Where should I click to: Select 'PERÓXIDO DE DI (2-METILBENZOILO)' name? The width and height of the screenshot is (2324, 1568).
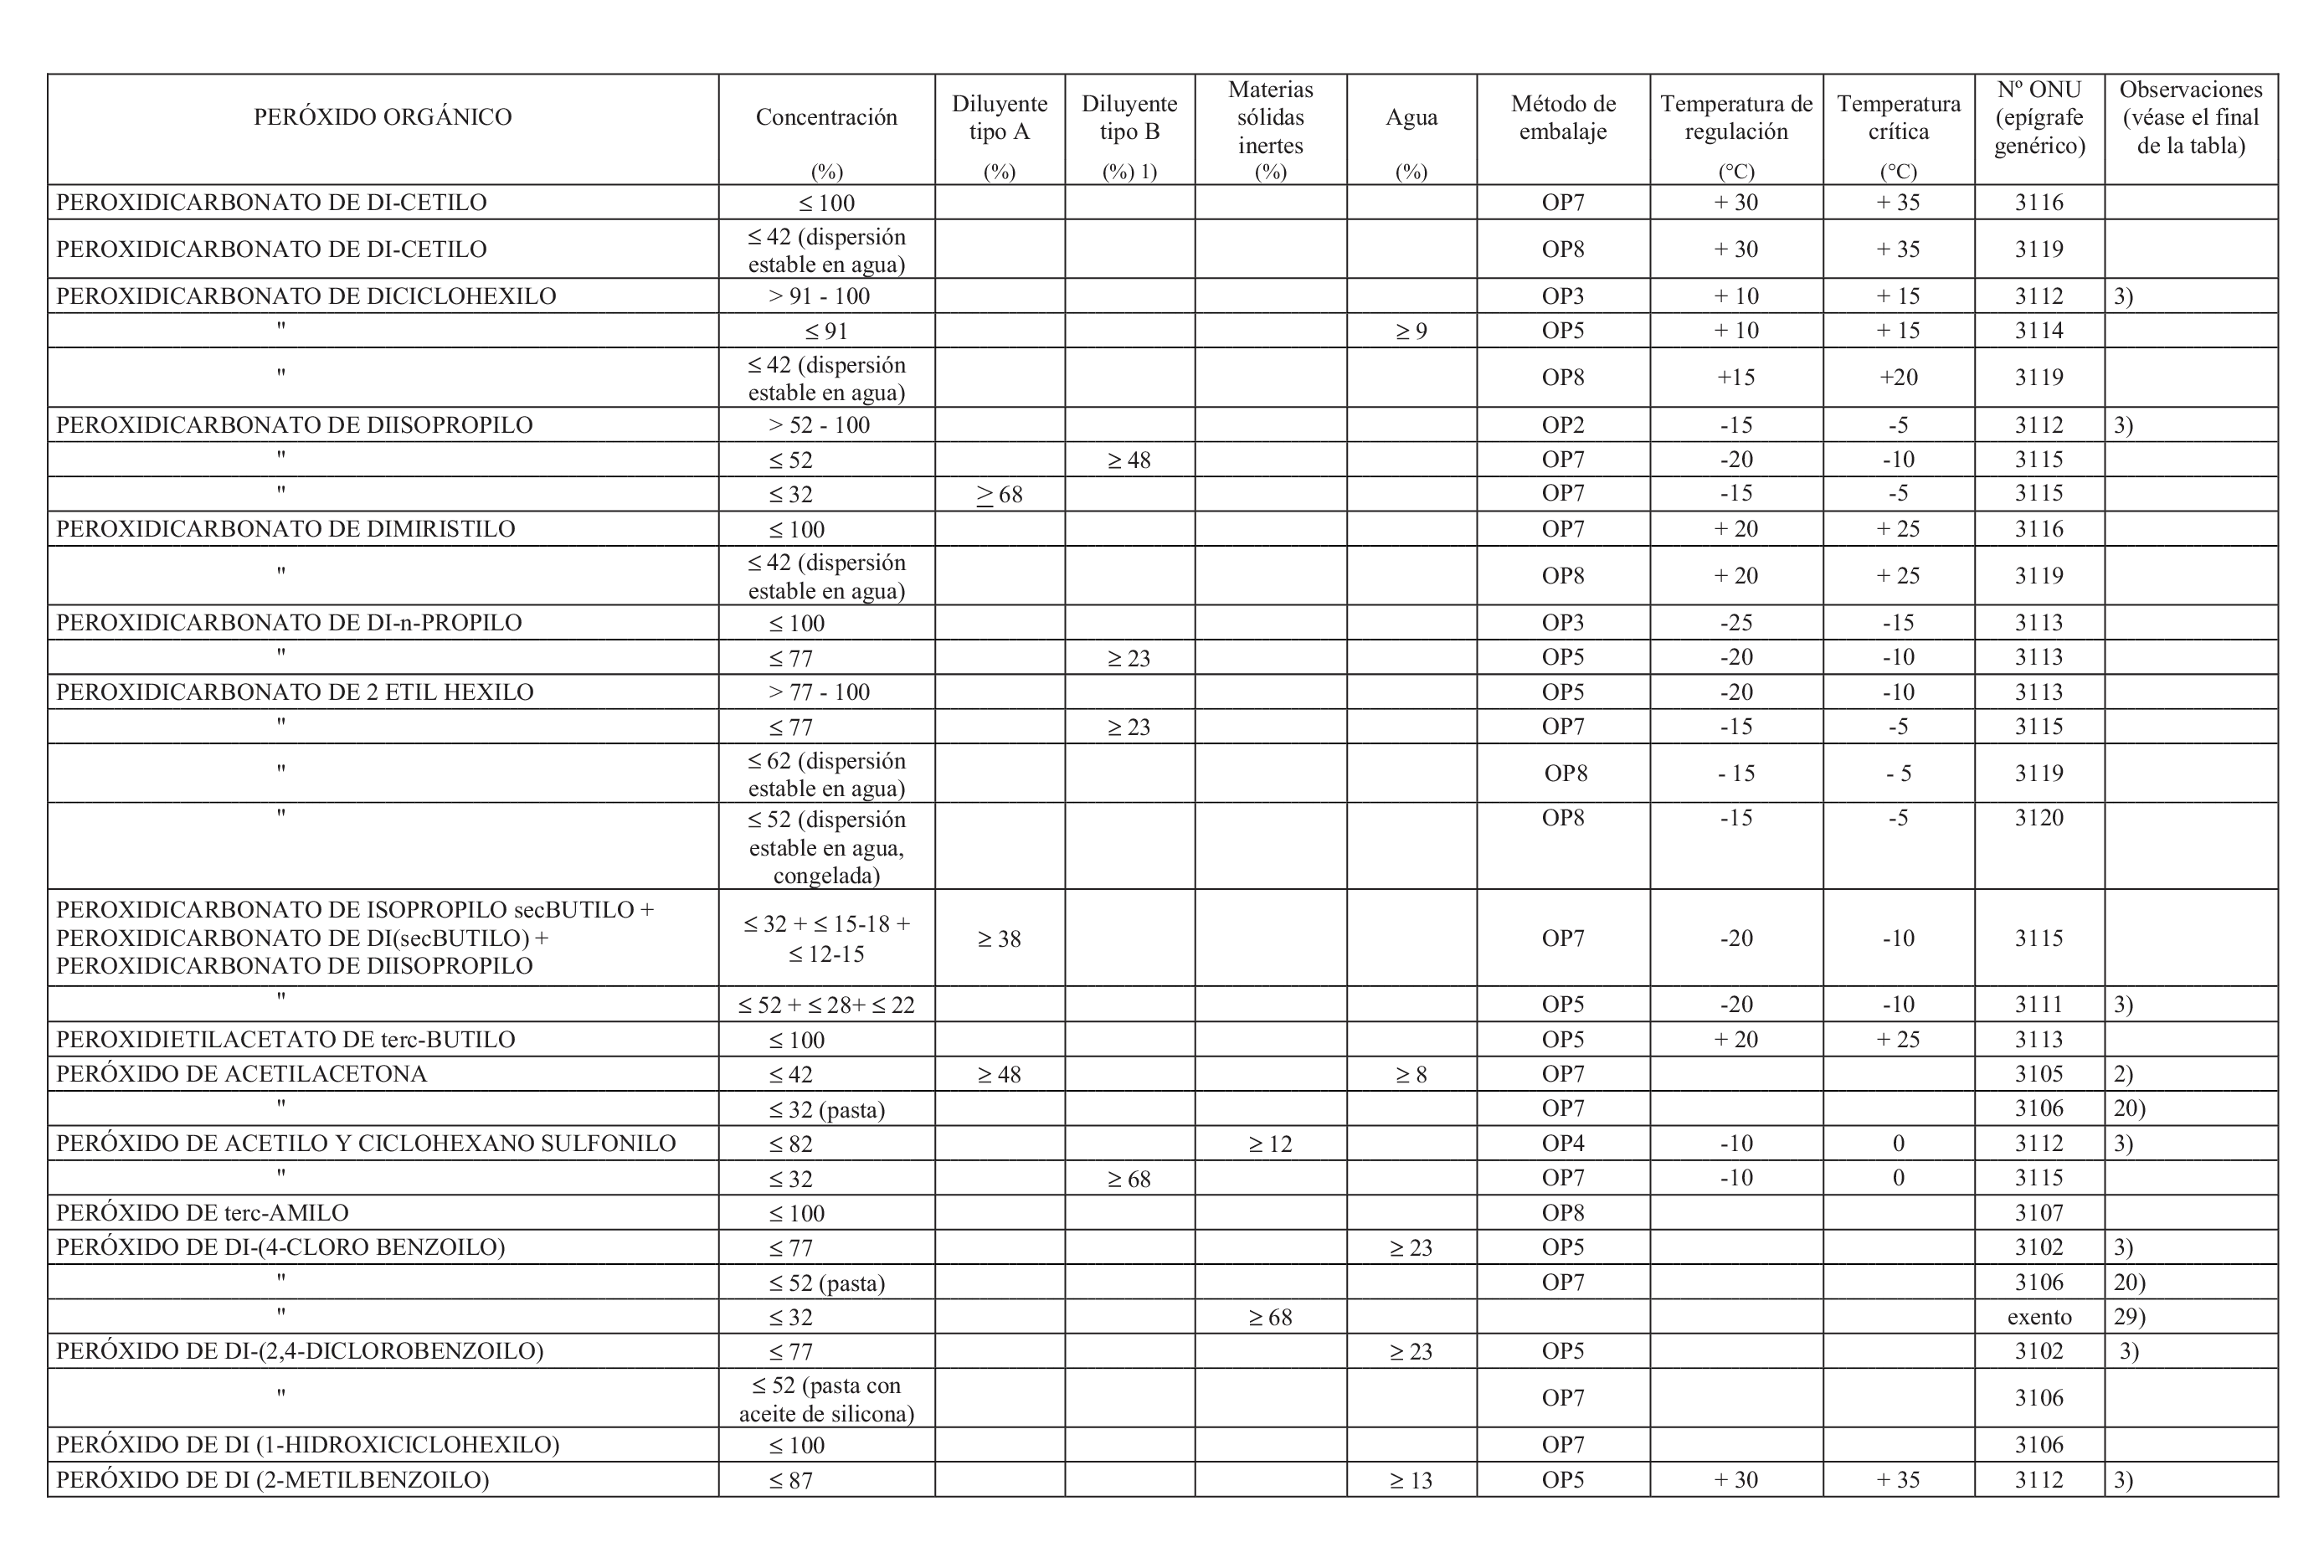click(272, 1480)
